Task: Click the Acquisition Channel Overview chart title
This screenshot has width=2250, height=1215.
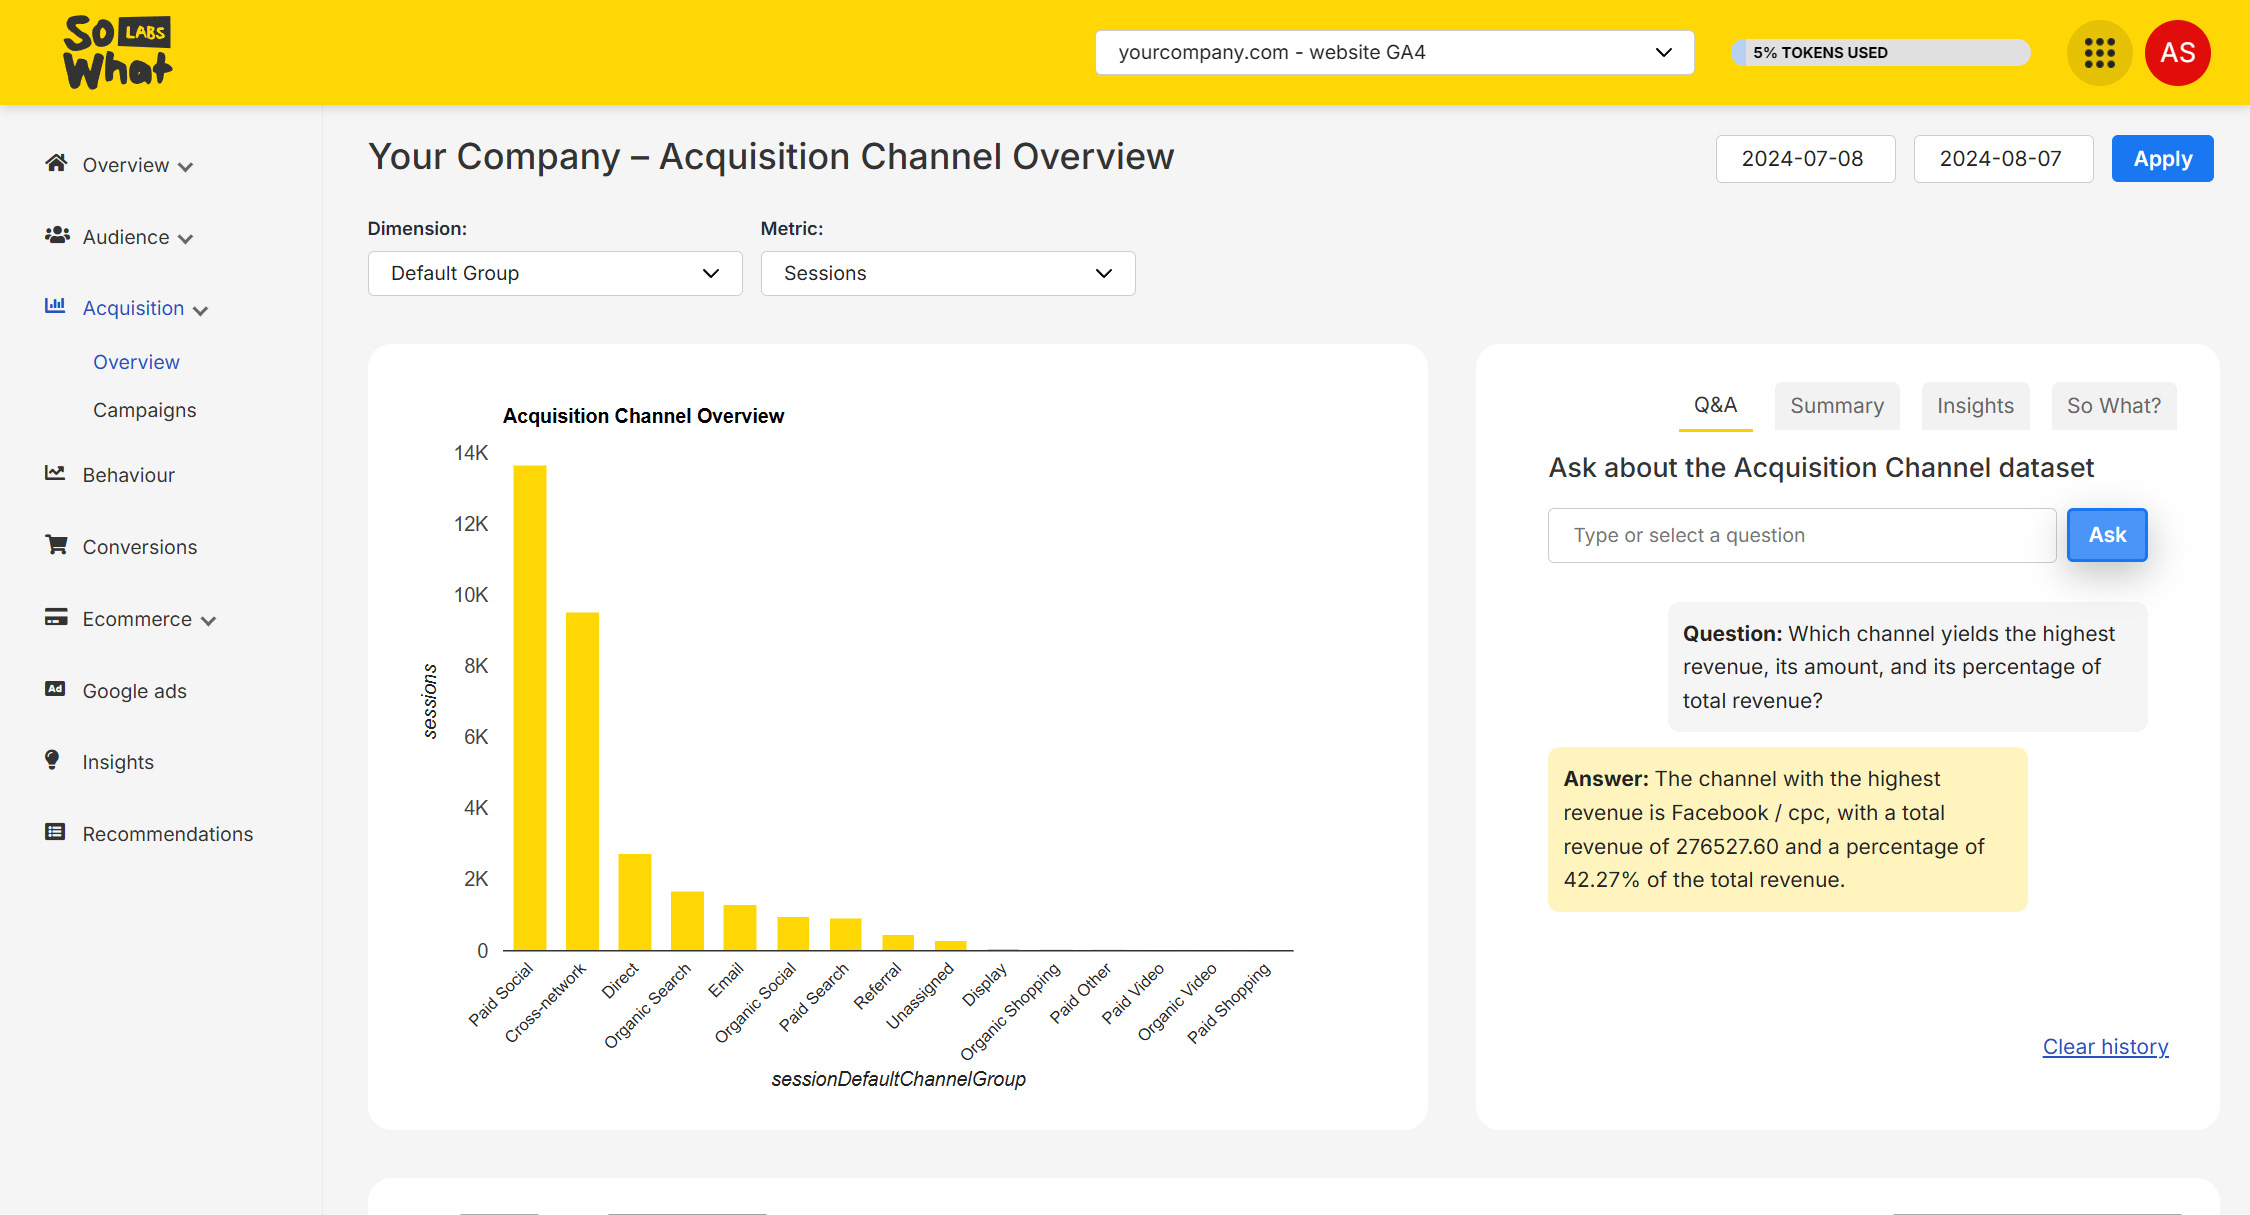Action: [x=643, y=416]
